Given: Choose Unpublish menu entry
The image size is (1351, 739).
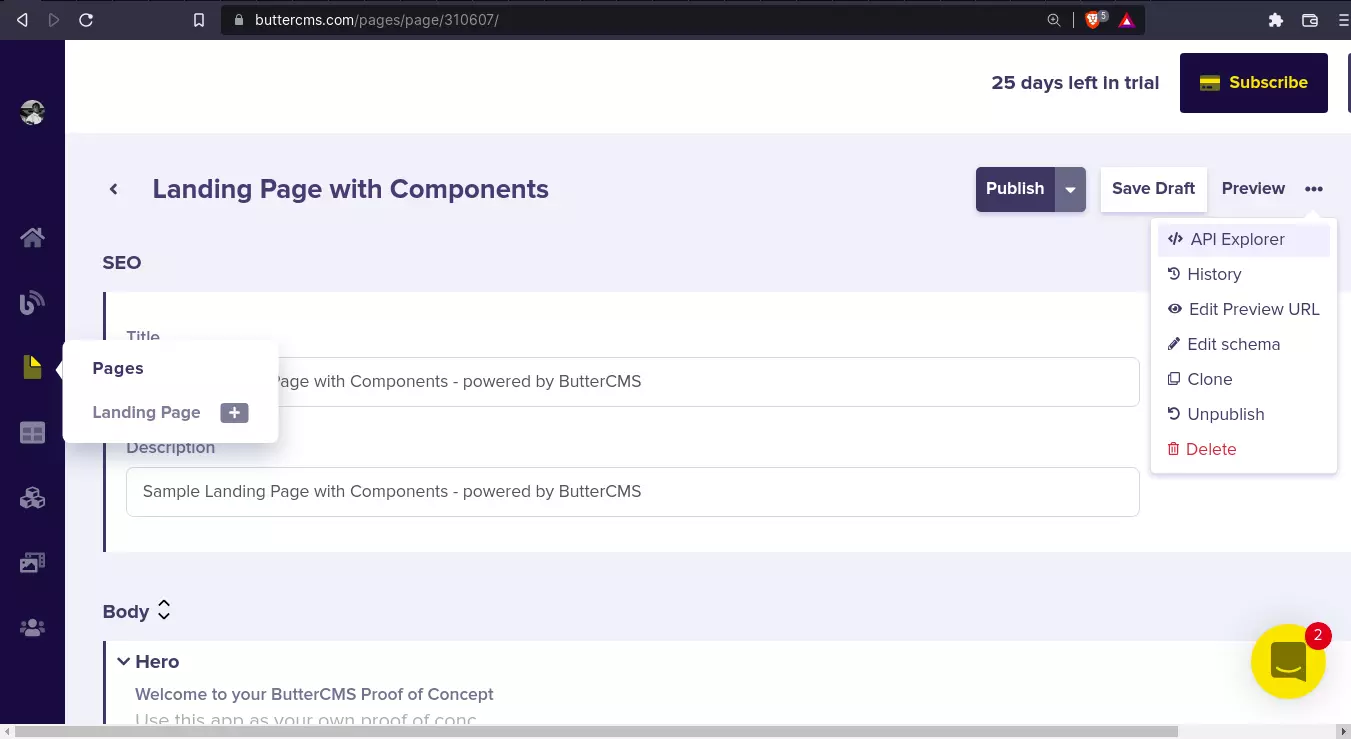Looking at the screenshot, I should 1244,414.
